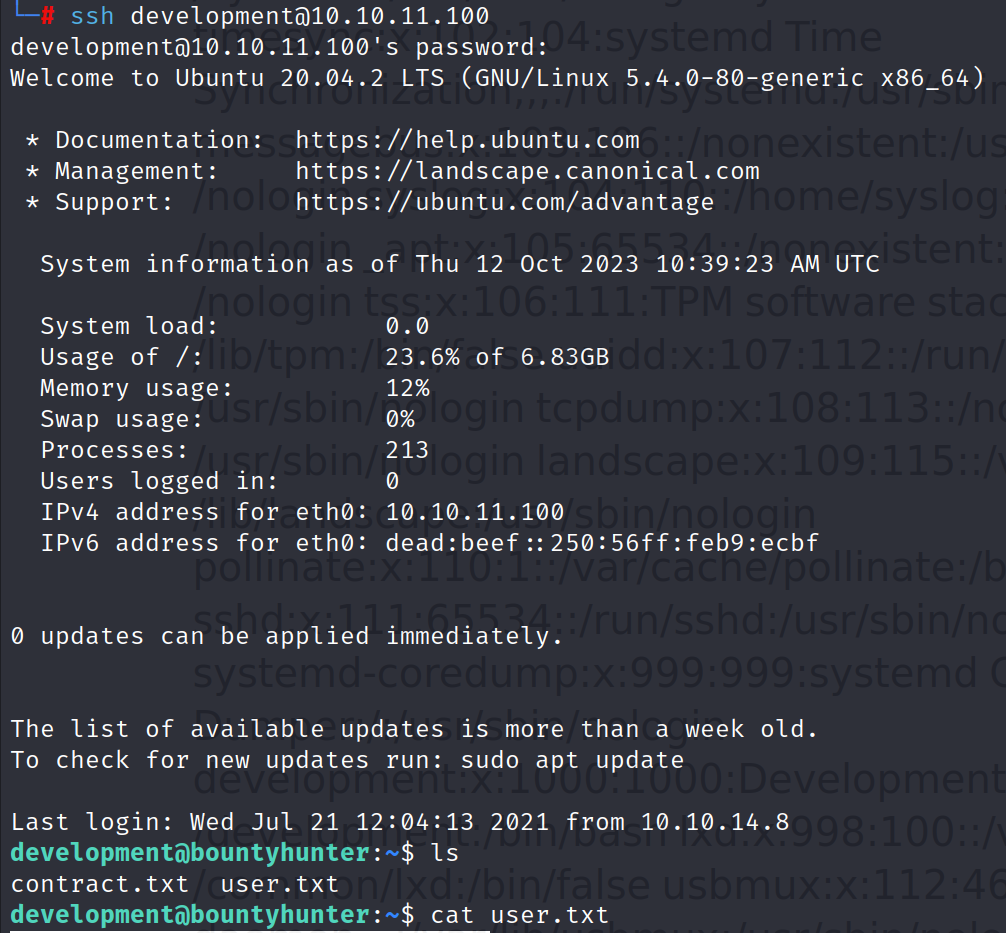This screenshot has width=1006, height=933.
Task: Click the System load value 0.0
Action: point(407,326)
